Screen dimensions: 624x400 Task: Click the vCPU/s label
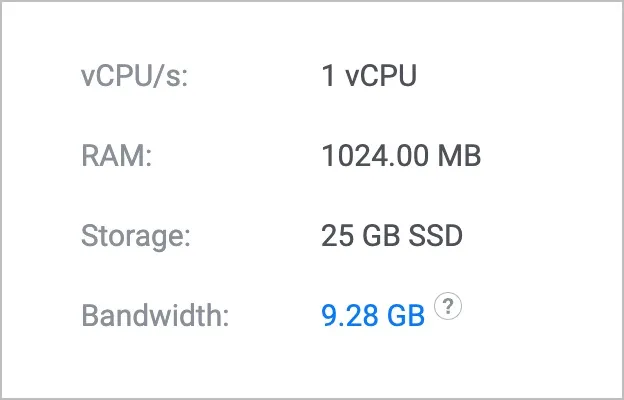pyautogui.click(x=134, y=77)
